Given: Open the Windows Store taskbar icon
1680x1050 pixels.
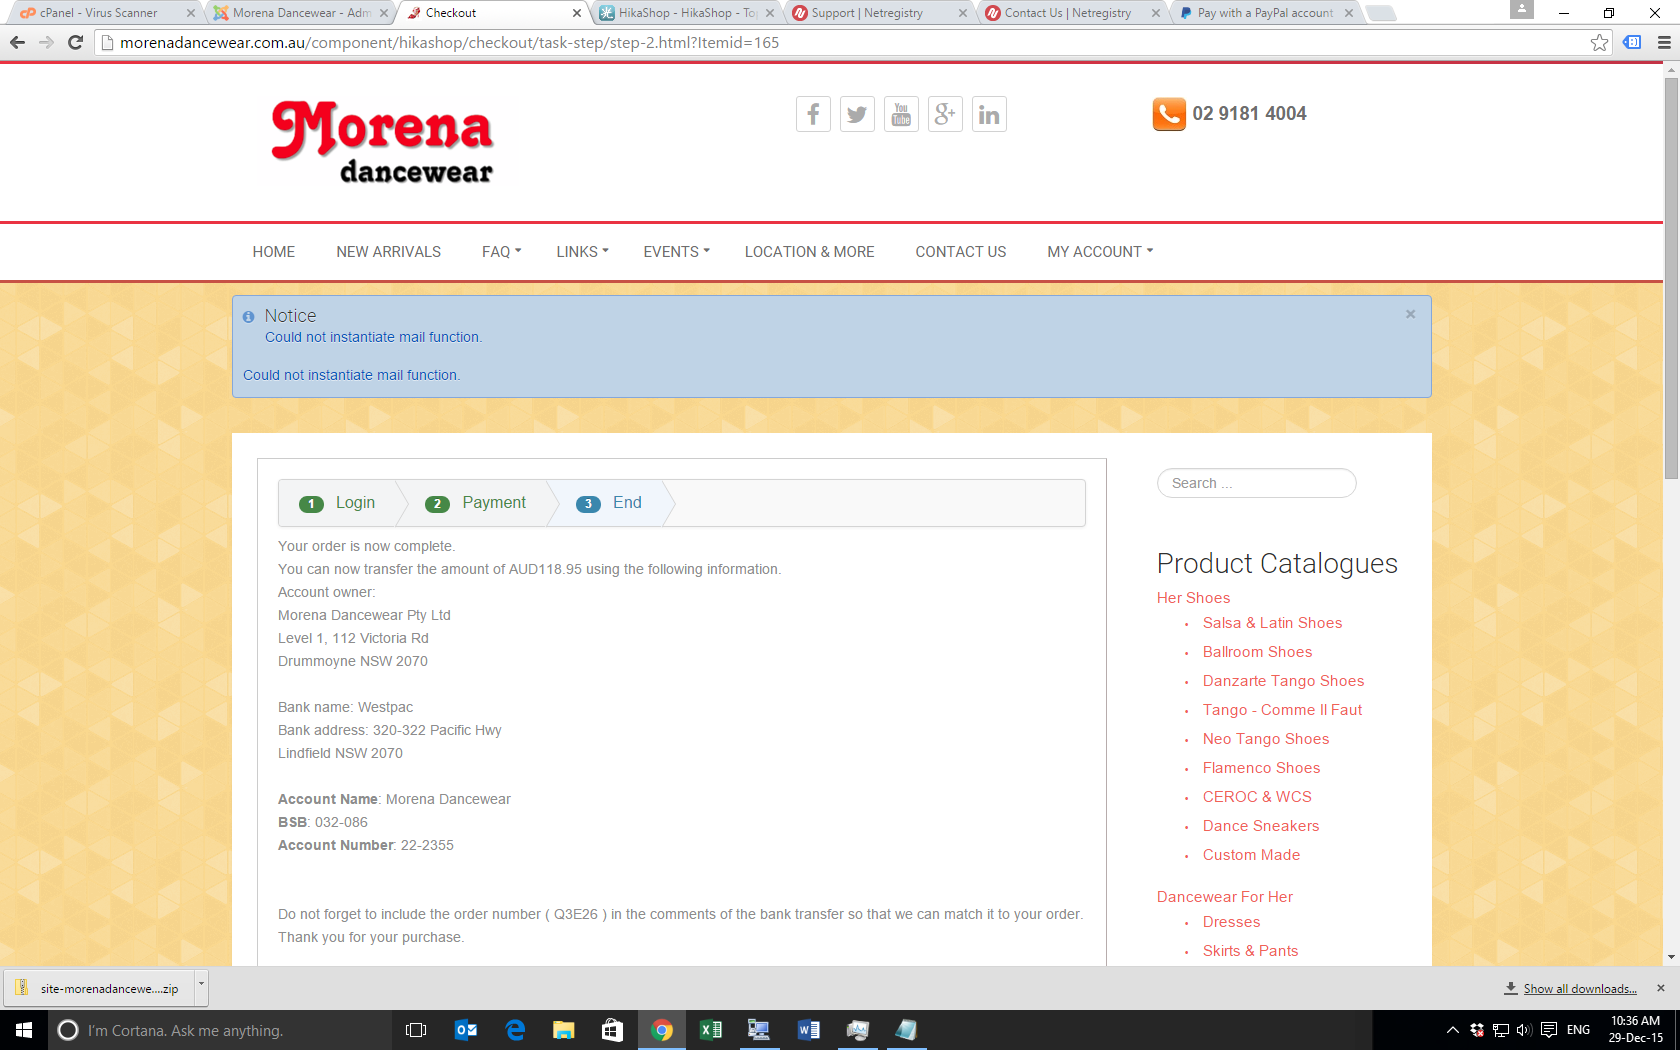Looking at the screenshot, I should [x=613, y=1030].
